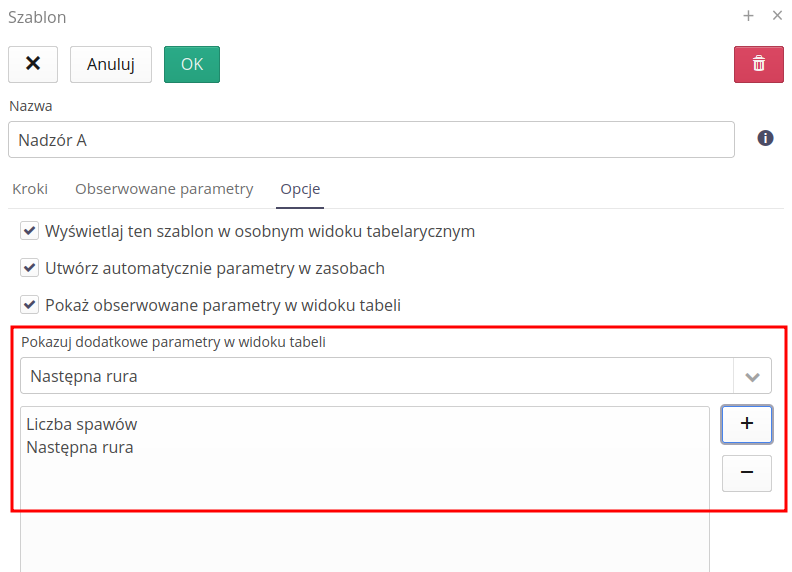This screenshot has height=572, width=792.
Task: Remove parameter with minus button
Action: tap(746, 473)
